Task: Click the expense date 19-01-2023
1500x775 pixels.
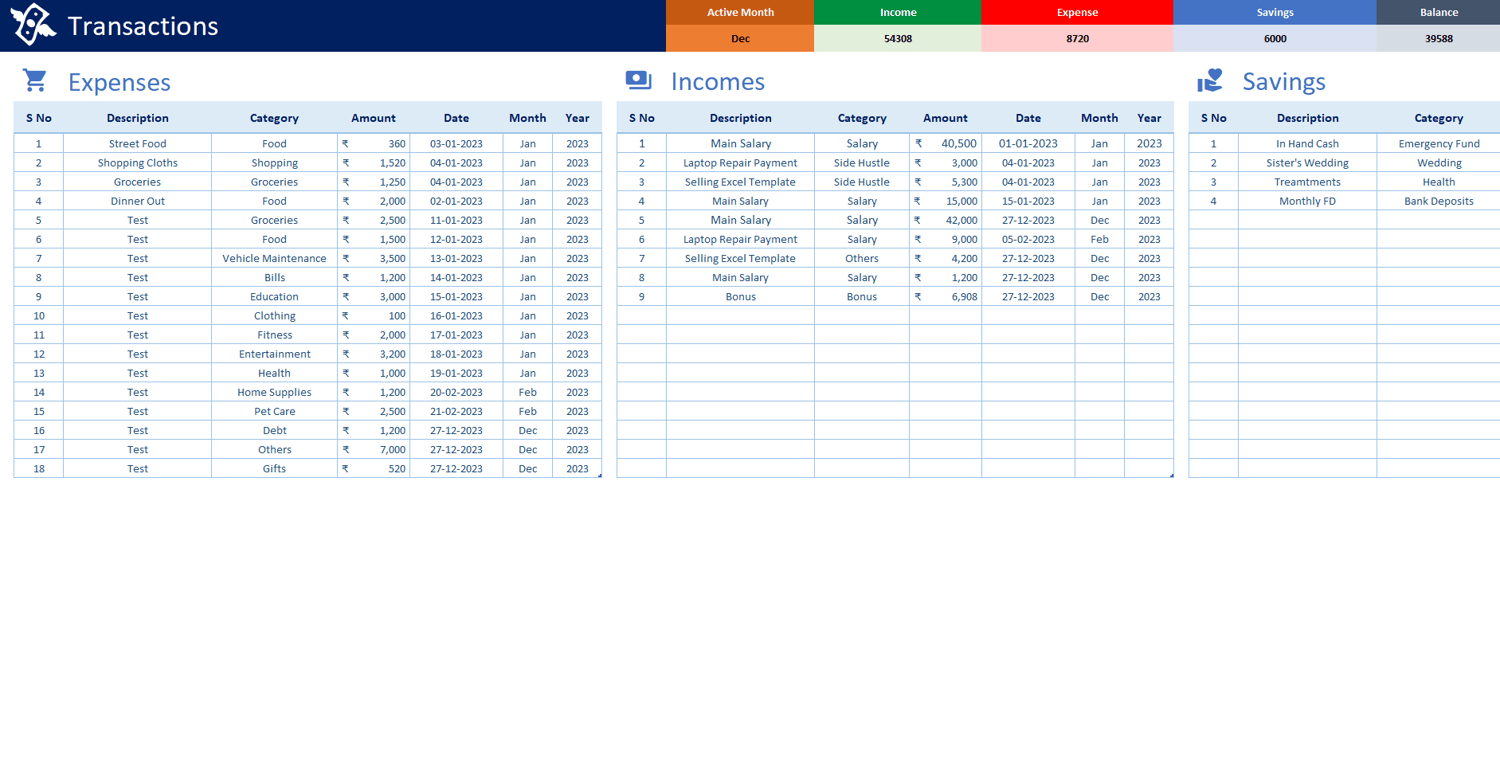Action: click(456, 373)
